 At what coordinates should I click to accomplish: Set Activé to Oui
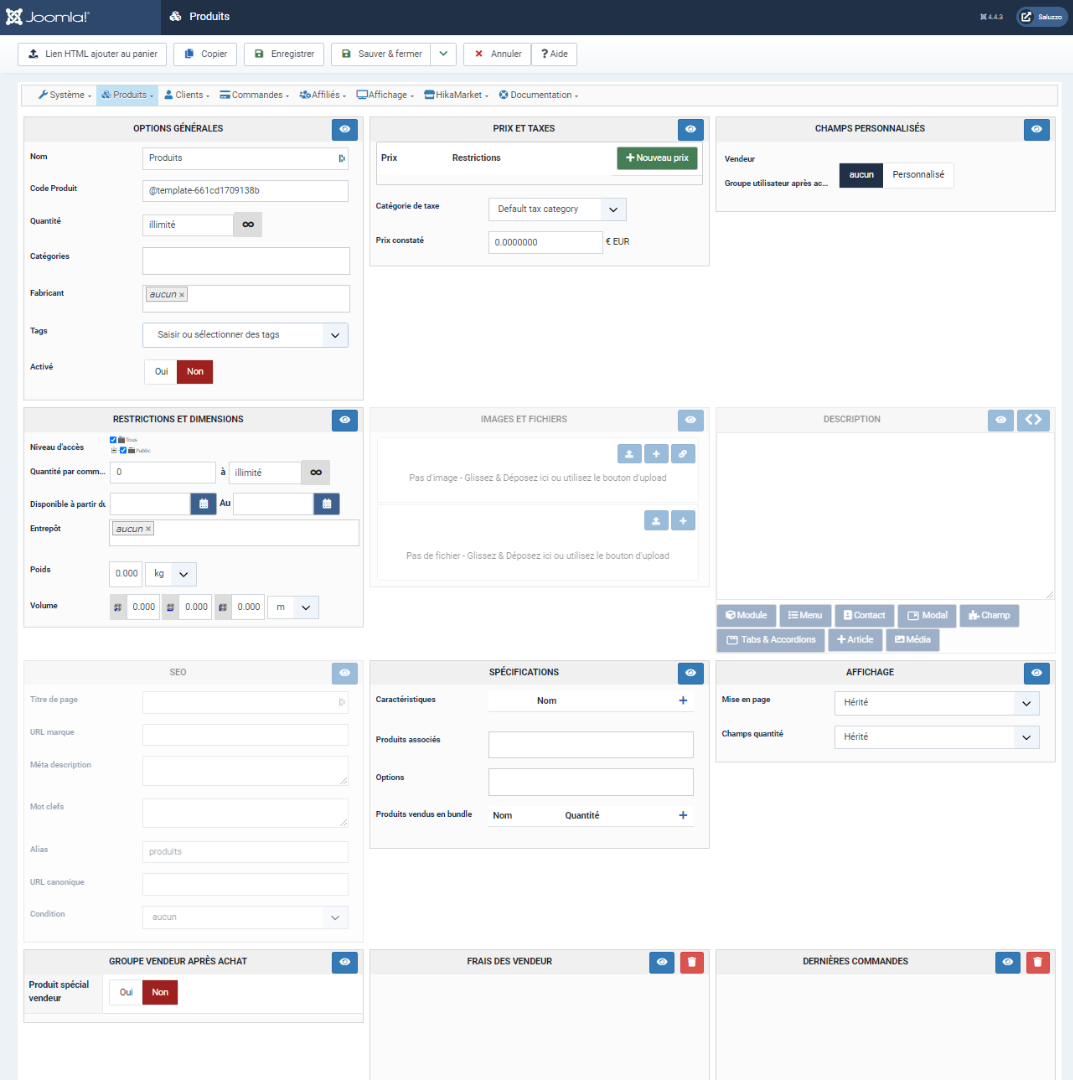[161, 372]
